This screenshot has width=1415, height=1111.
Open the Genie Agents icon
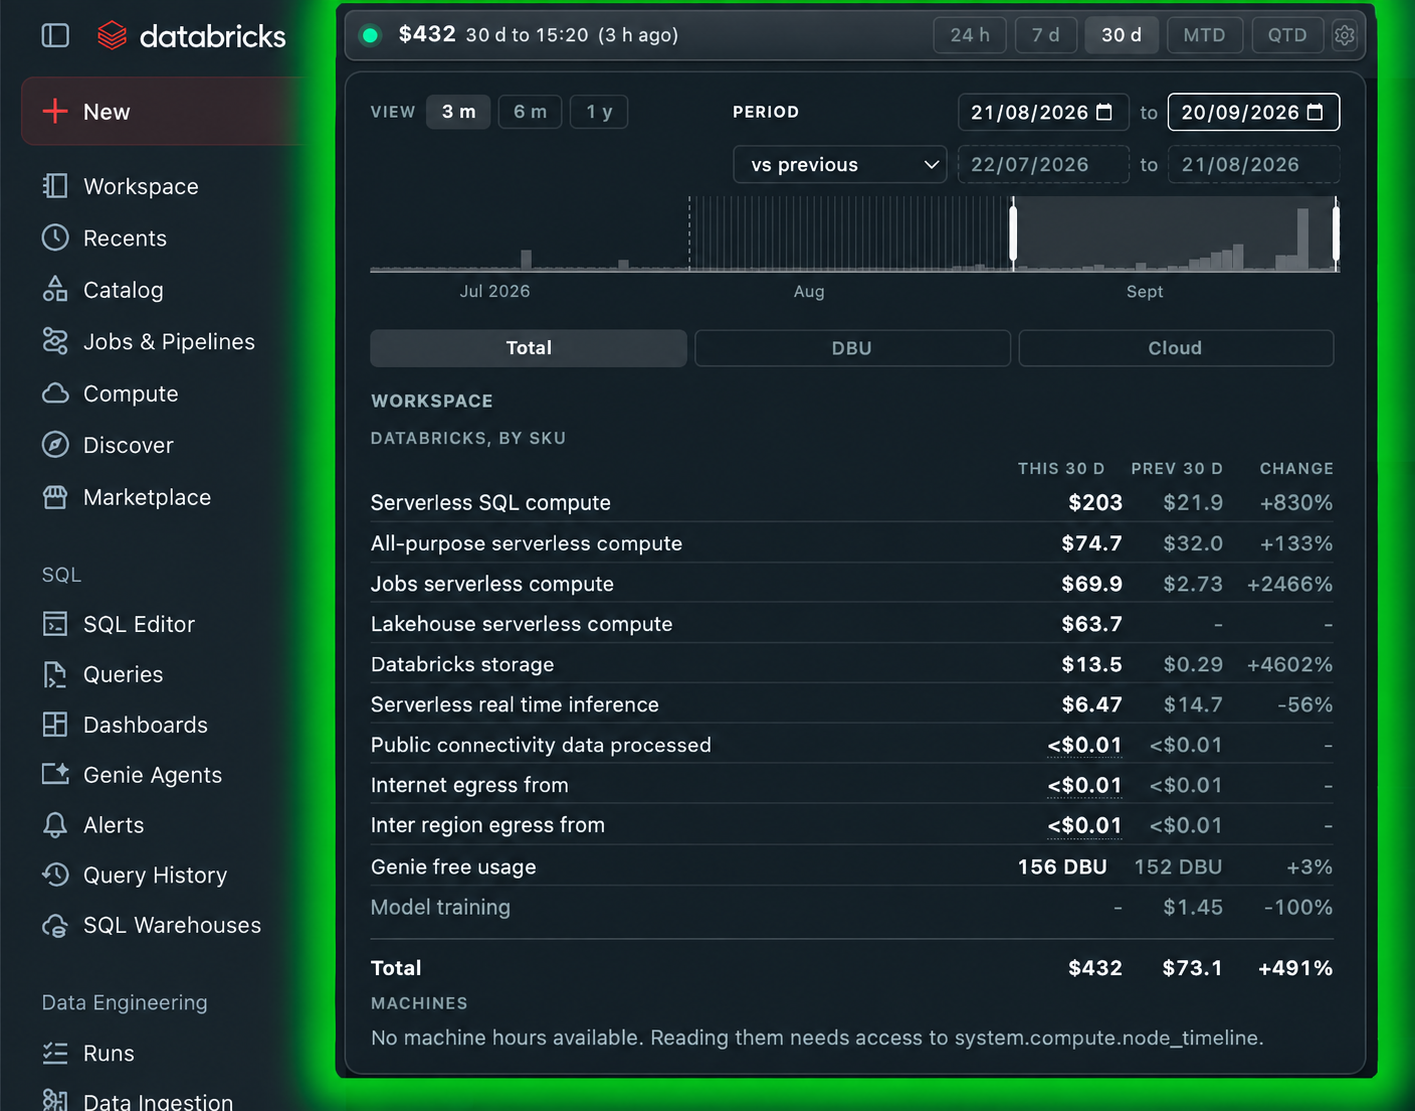pos(55,774)
